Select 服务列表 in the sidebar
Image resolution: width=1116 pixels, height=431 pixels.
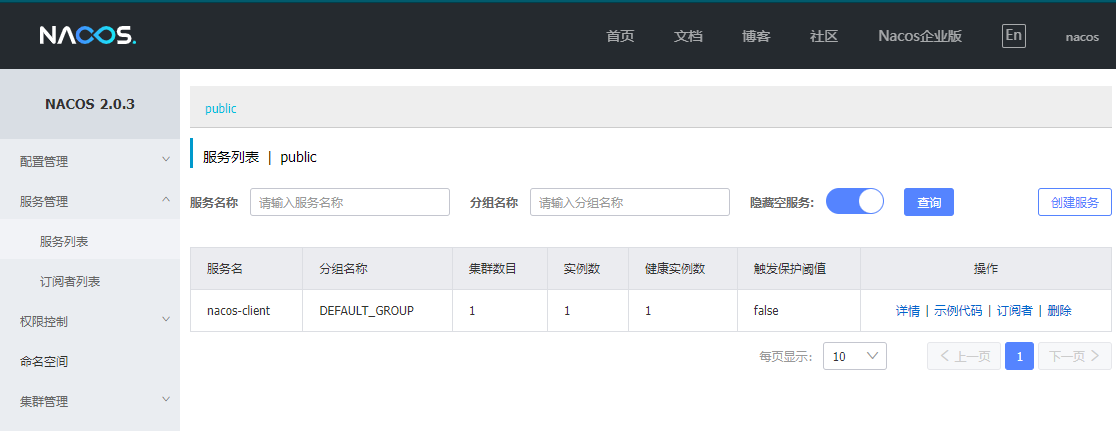pos(90,242)
